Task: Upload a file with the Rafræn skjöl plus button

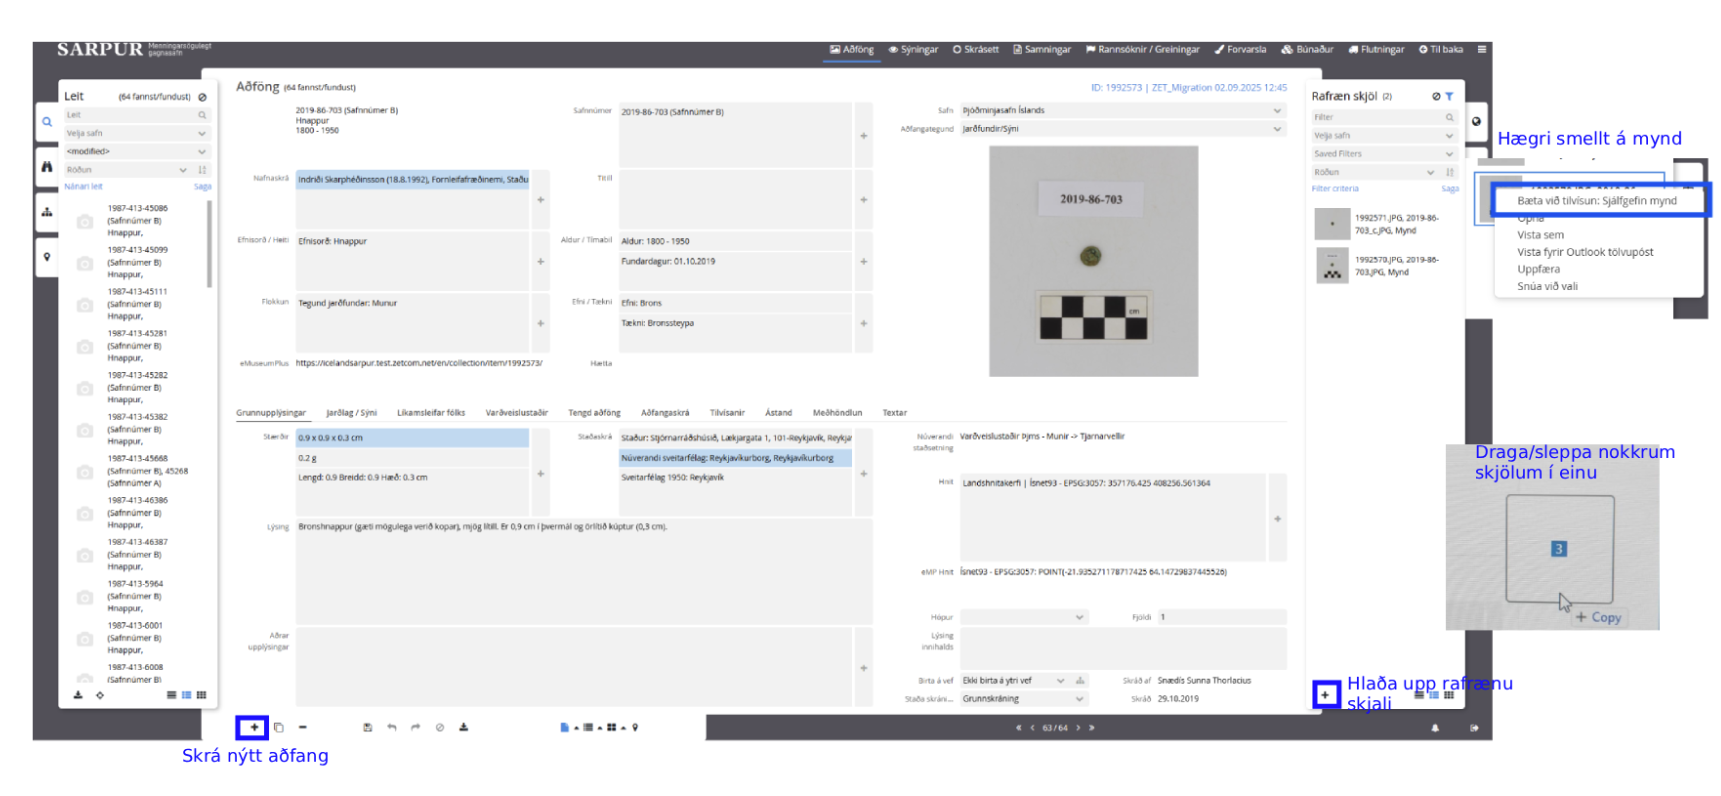Action: pyautogui.click(x=1325, y=694)
